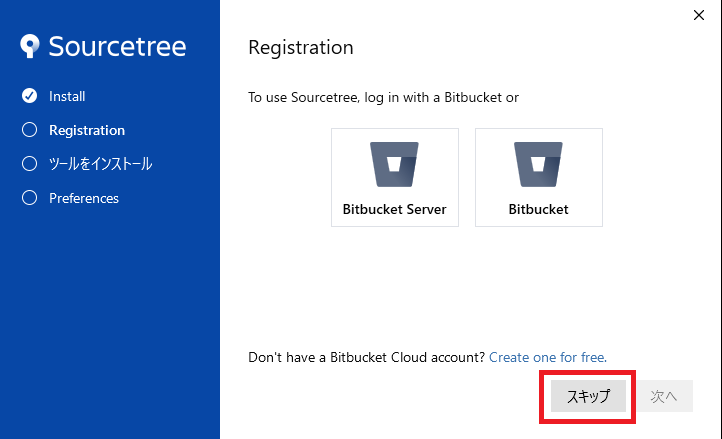Choose the Bitbucket Server login option
This screenshot has height=439, width=722.
coord(395,177)
